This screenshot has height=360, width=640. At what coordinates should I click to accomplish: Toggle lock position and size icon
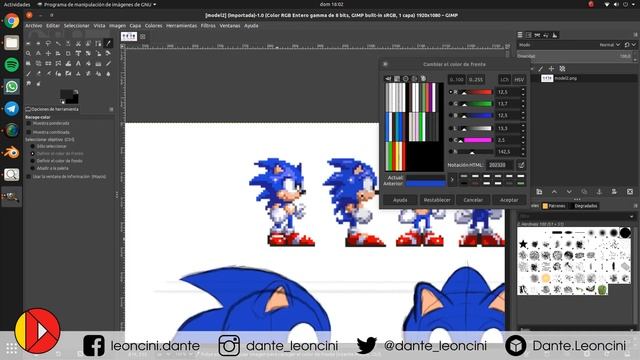point(551,69)
